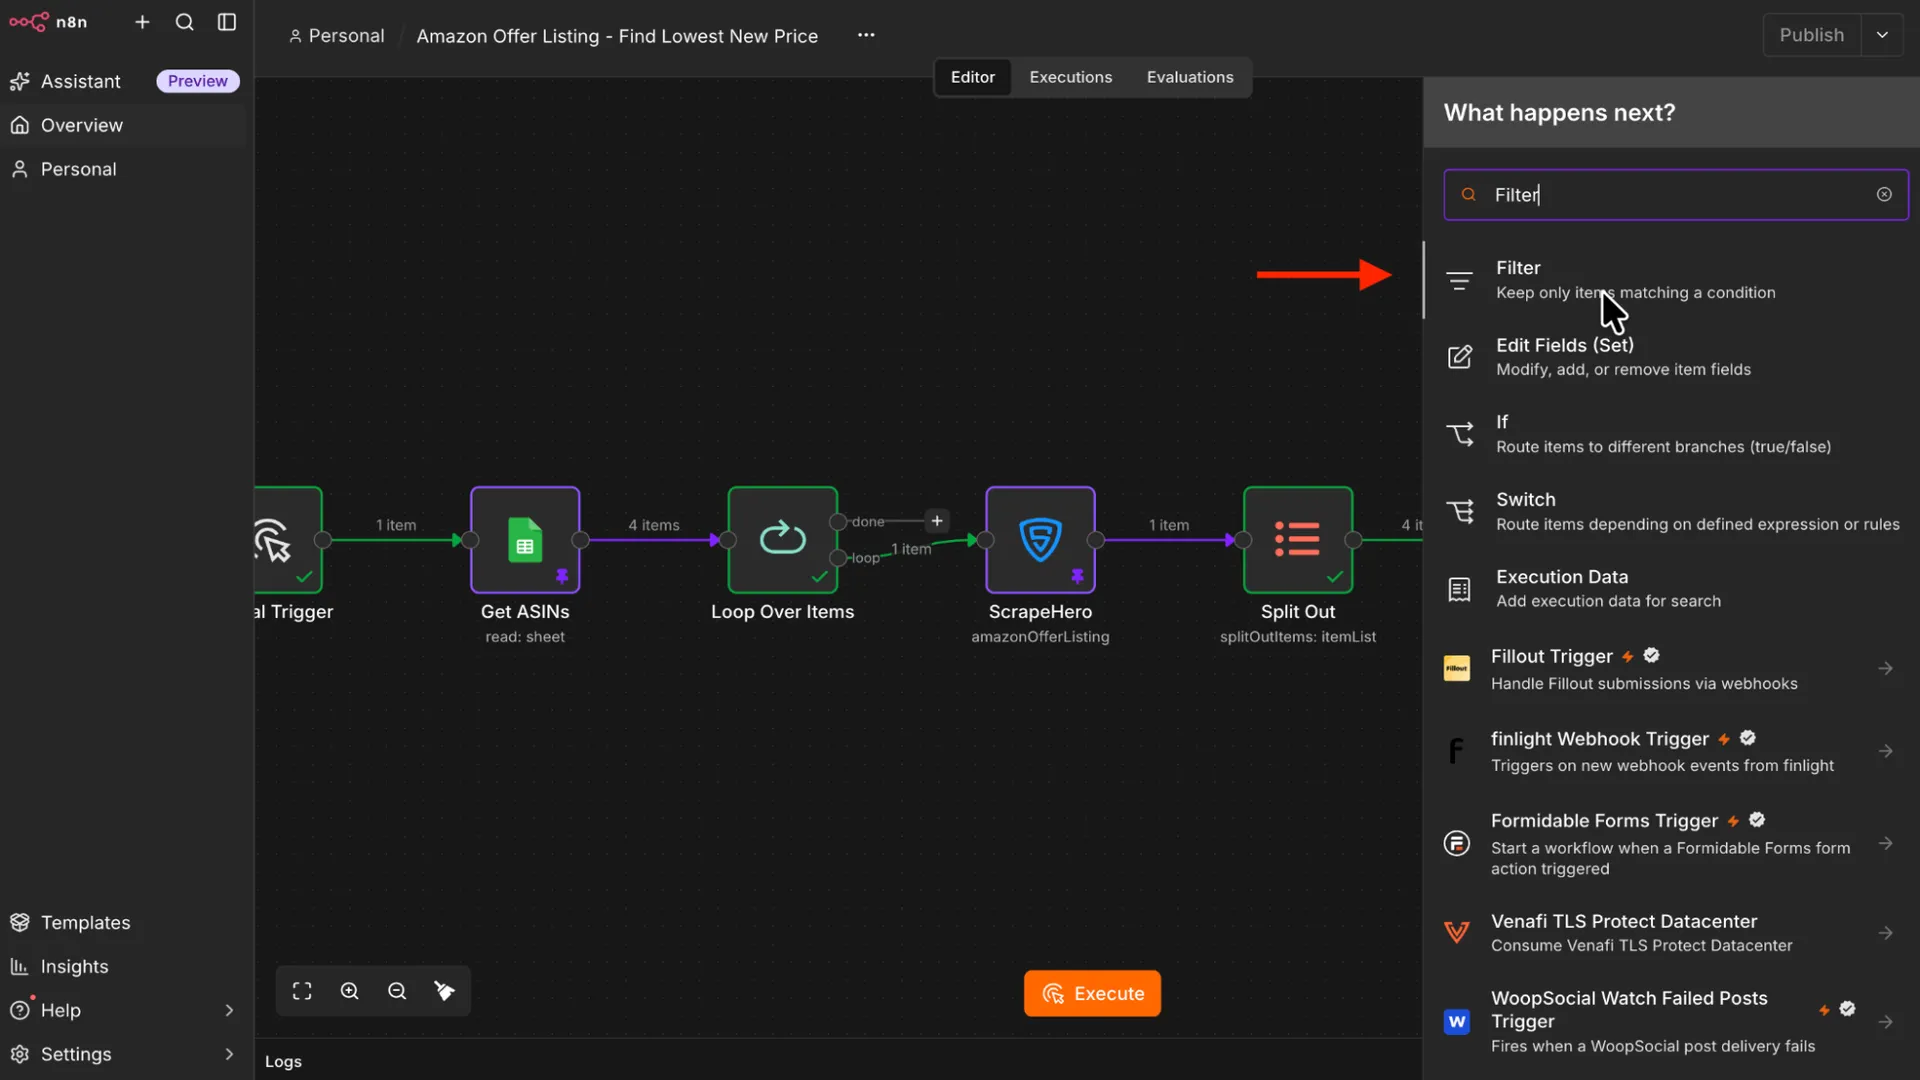Click 'What happens next?' heading
The image size is (1920, 1080).
click(1559, 113)
